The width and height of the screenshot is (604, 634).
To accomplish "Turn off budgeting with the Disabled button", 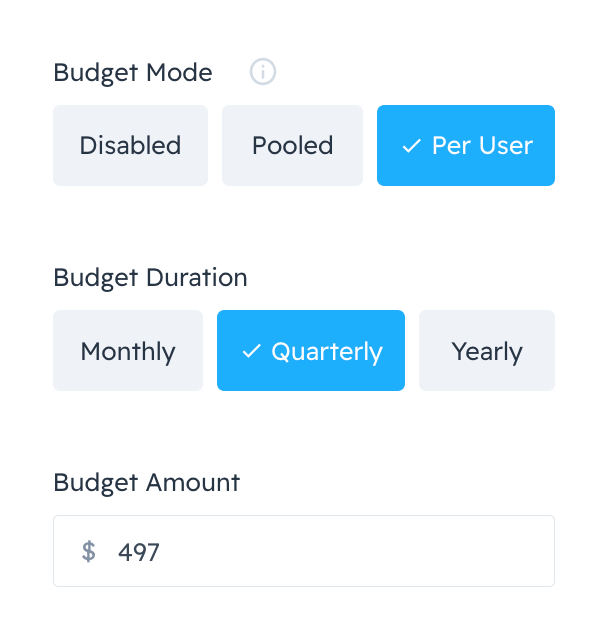I will (130, 145).
